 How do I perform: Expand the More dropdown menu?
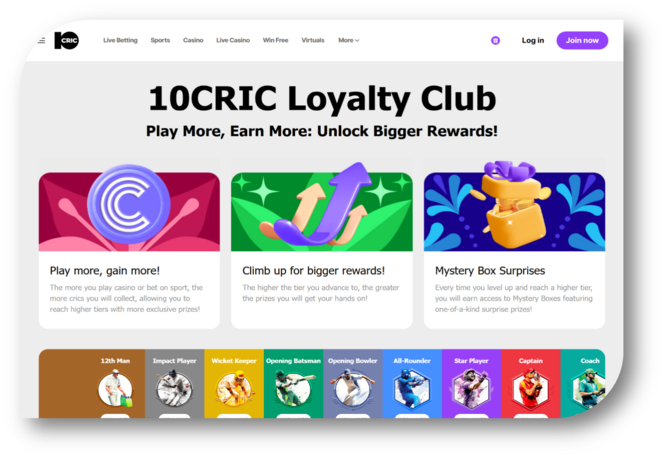coord(349,40)
